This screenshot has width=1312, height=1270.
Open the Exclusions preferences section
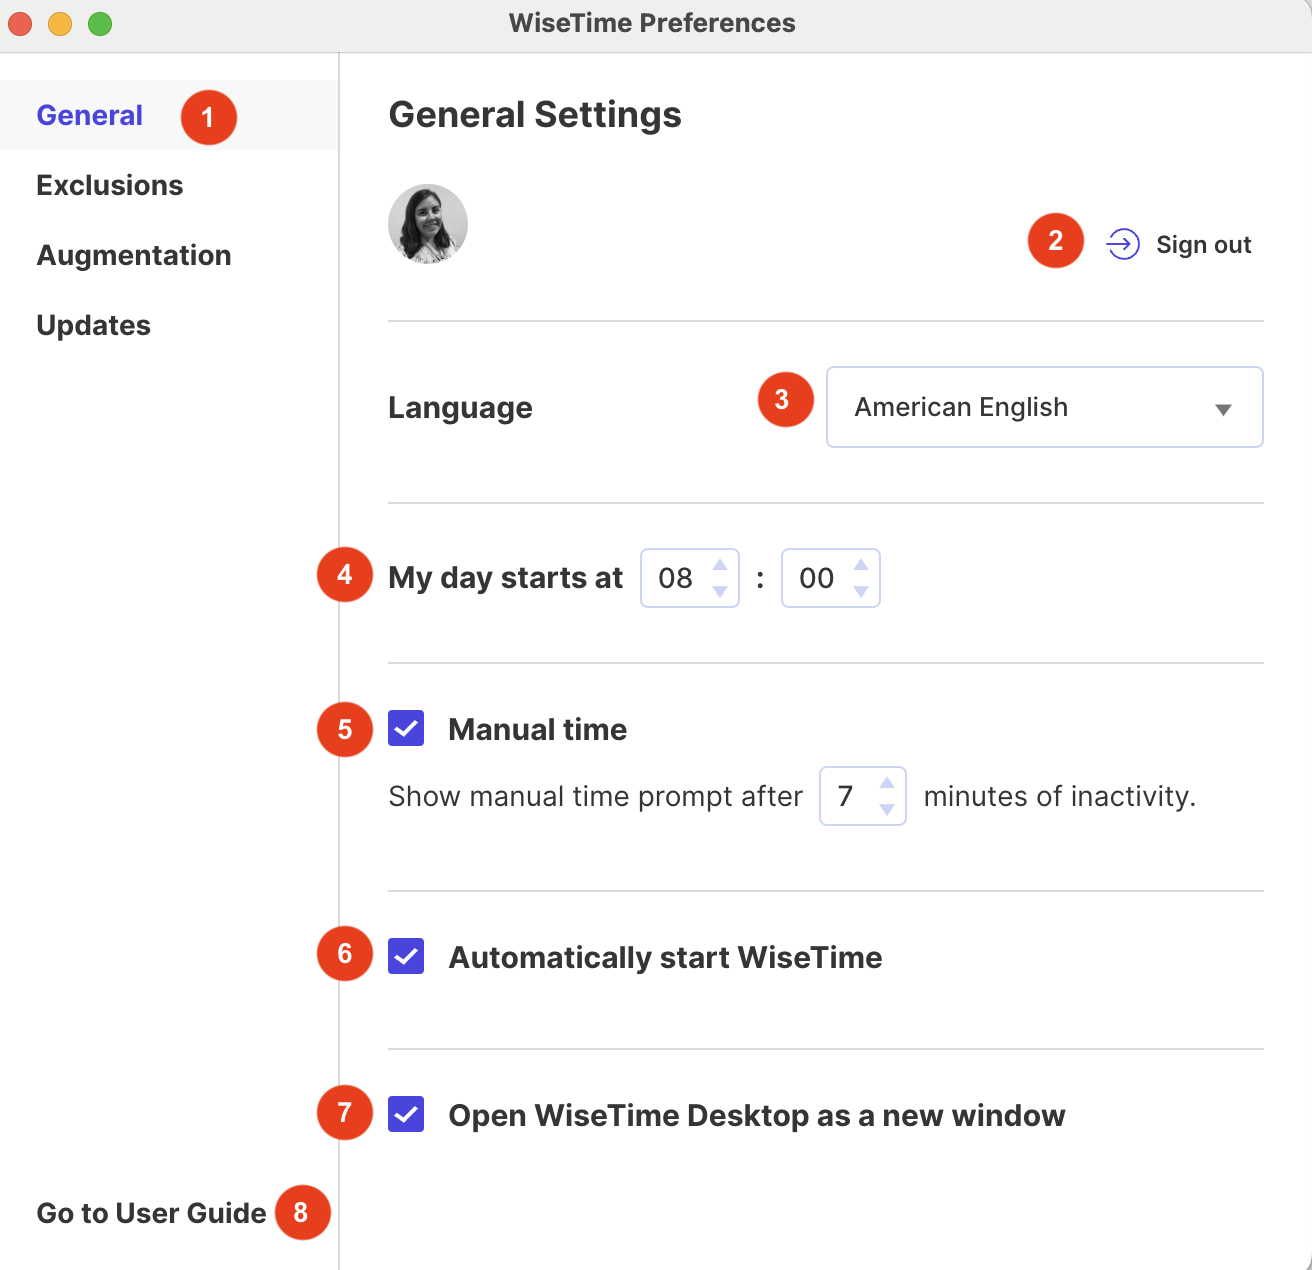point(110,186)
